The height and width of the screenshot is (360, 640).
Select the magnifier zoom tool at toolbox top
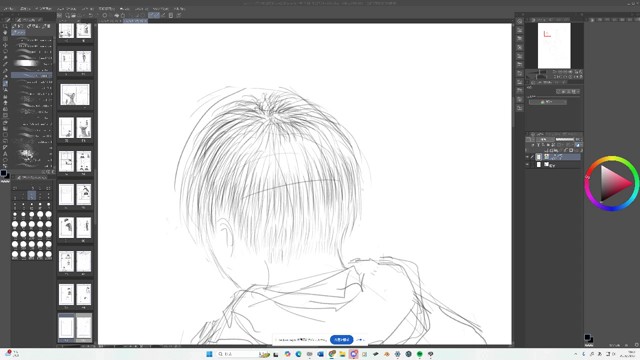5,26
